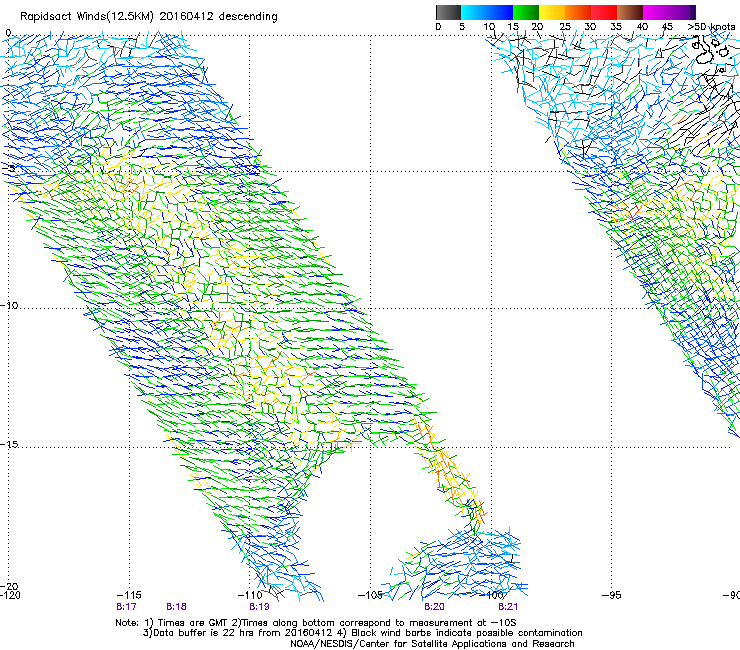This screenshot has width=740, height=650.
Task: Click the "NOAA/NESDIS/Center for Satellite Applications and Research" credit
Action: click(432, 644)
